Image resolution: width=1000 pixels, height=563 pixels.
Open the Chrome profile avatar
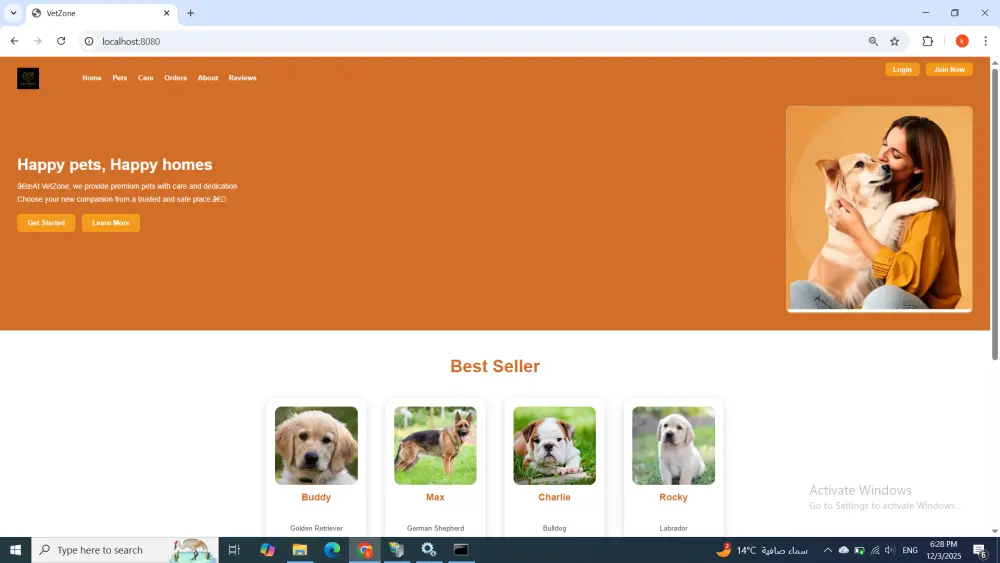[x=962, y=41]
